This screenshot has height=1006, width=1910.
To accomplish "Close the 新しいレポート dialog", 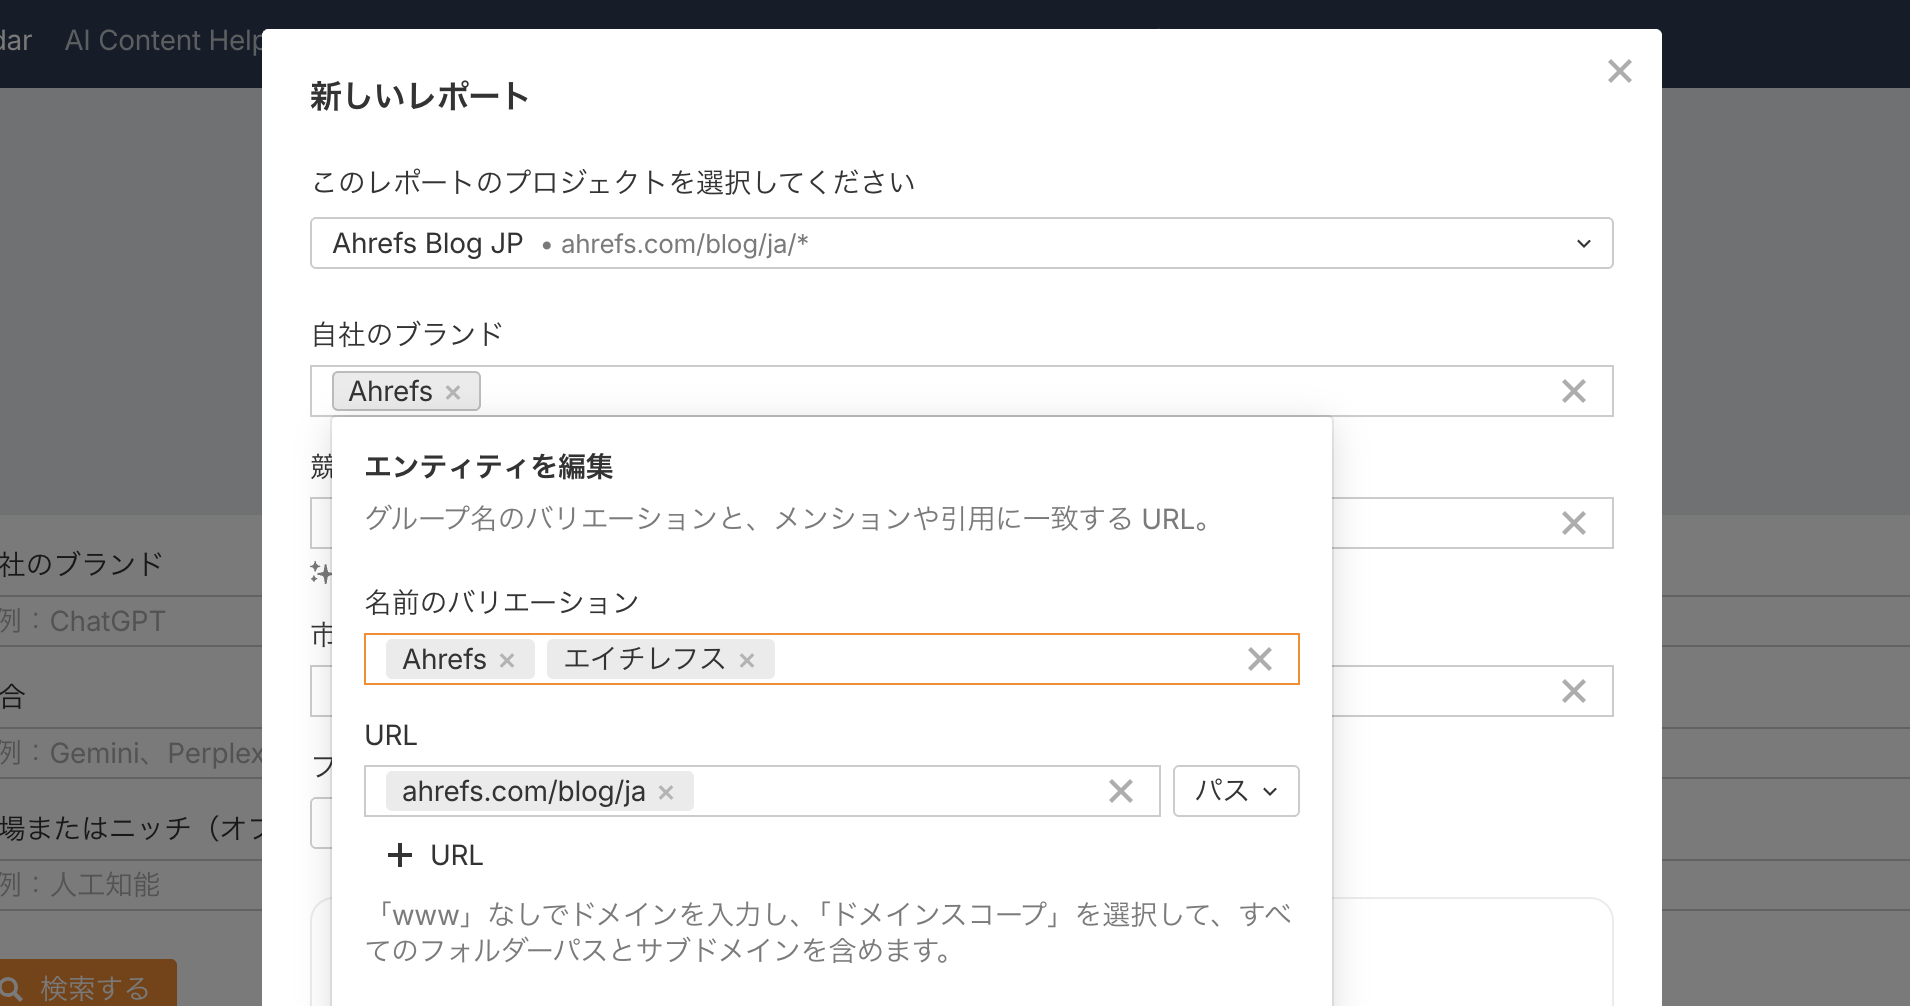I will pos(1619,71).
